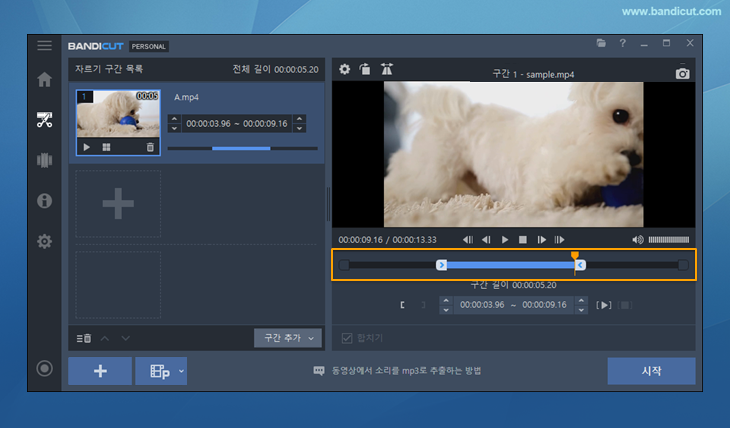Move the segment up with the up arrow

pyautogui.click(x=105, y=338)
